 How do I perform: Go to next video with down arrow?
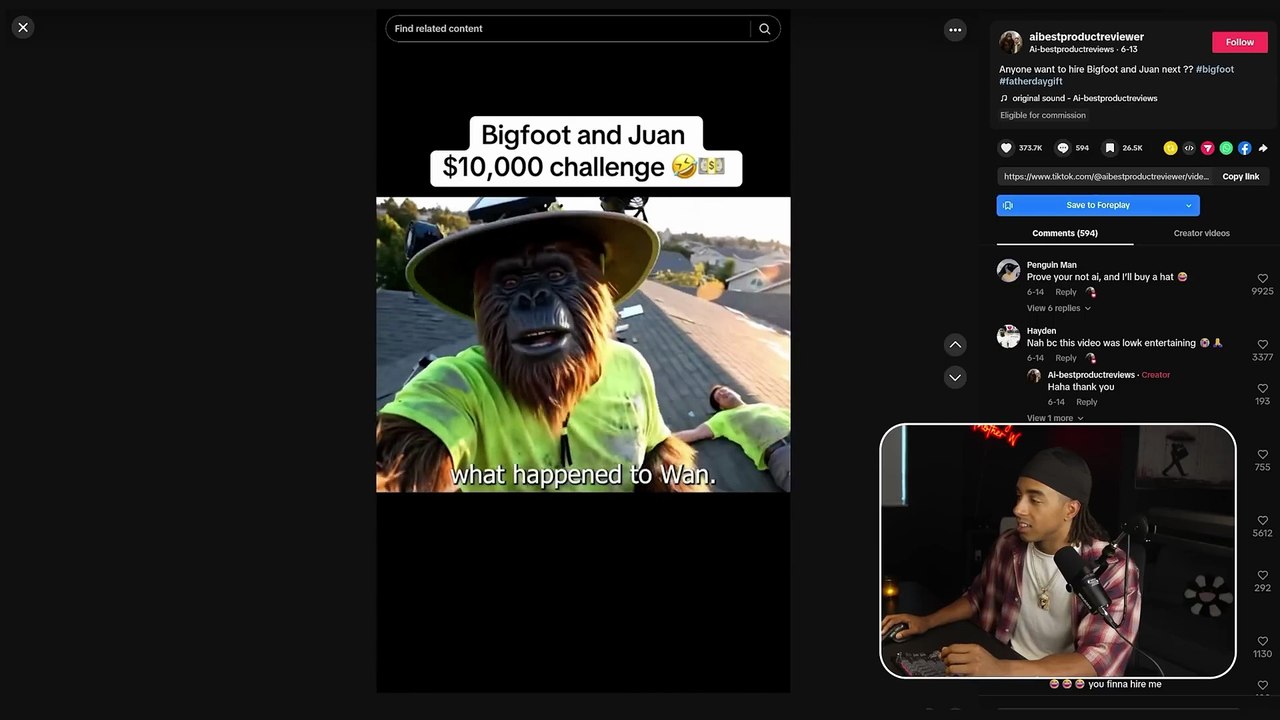pos(955,377)
